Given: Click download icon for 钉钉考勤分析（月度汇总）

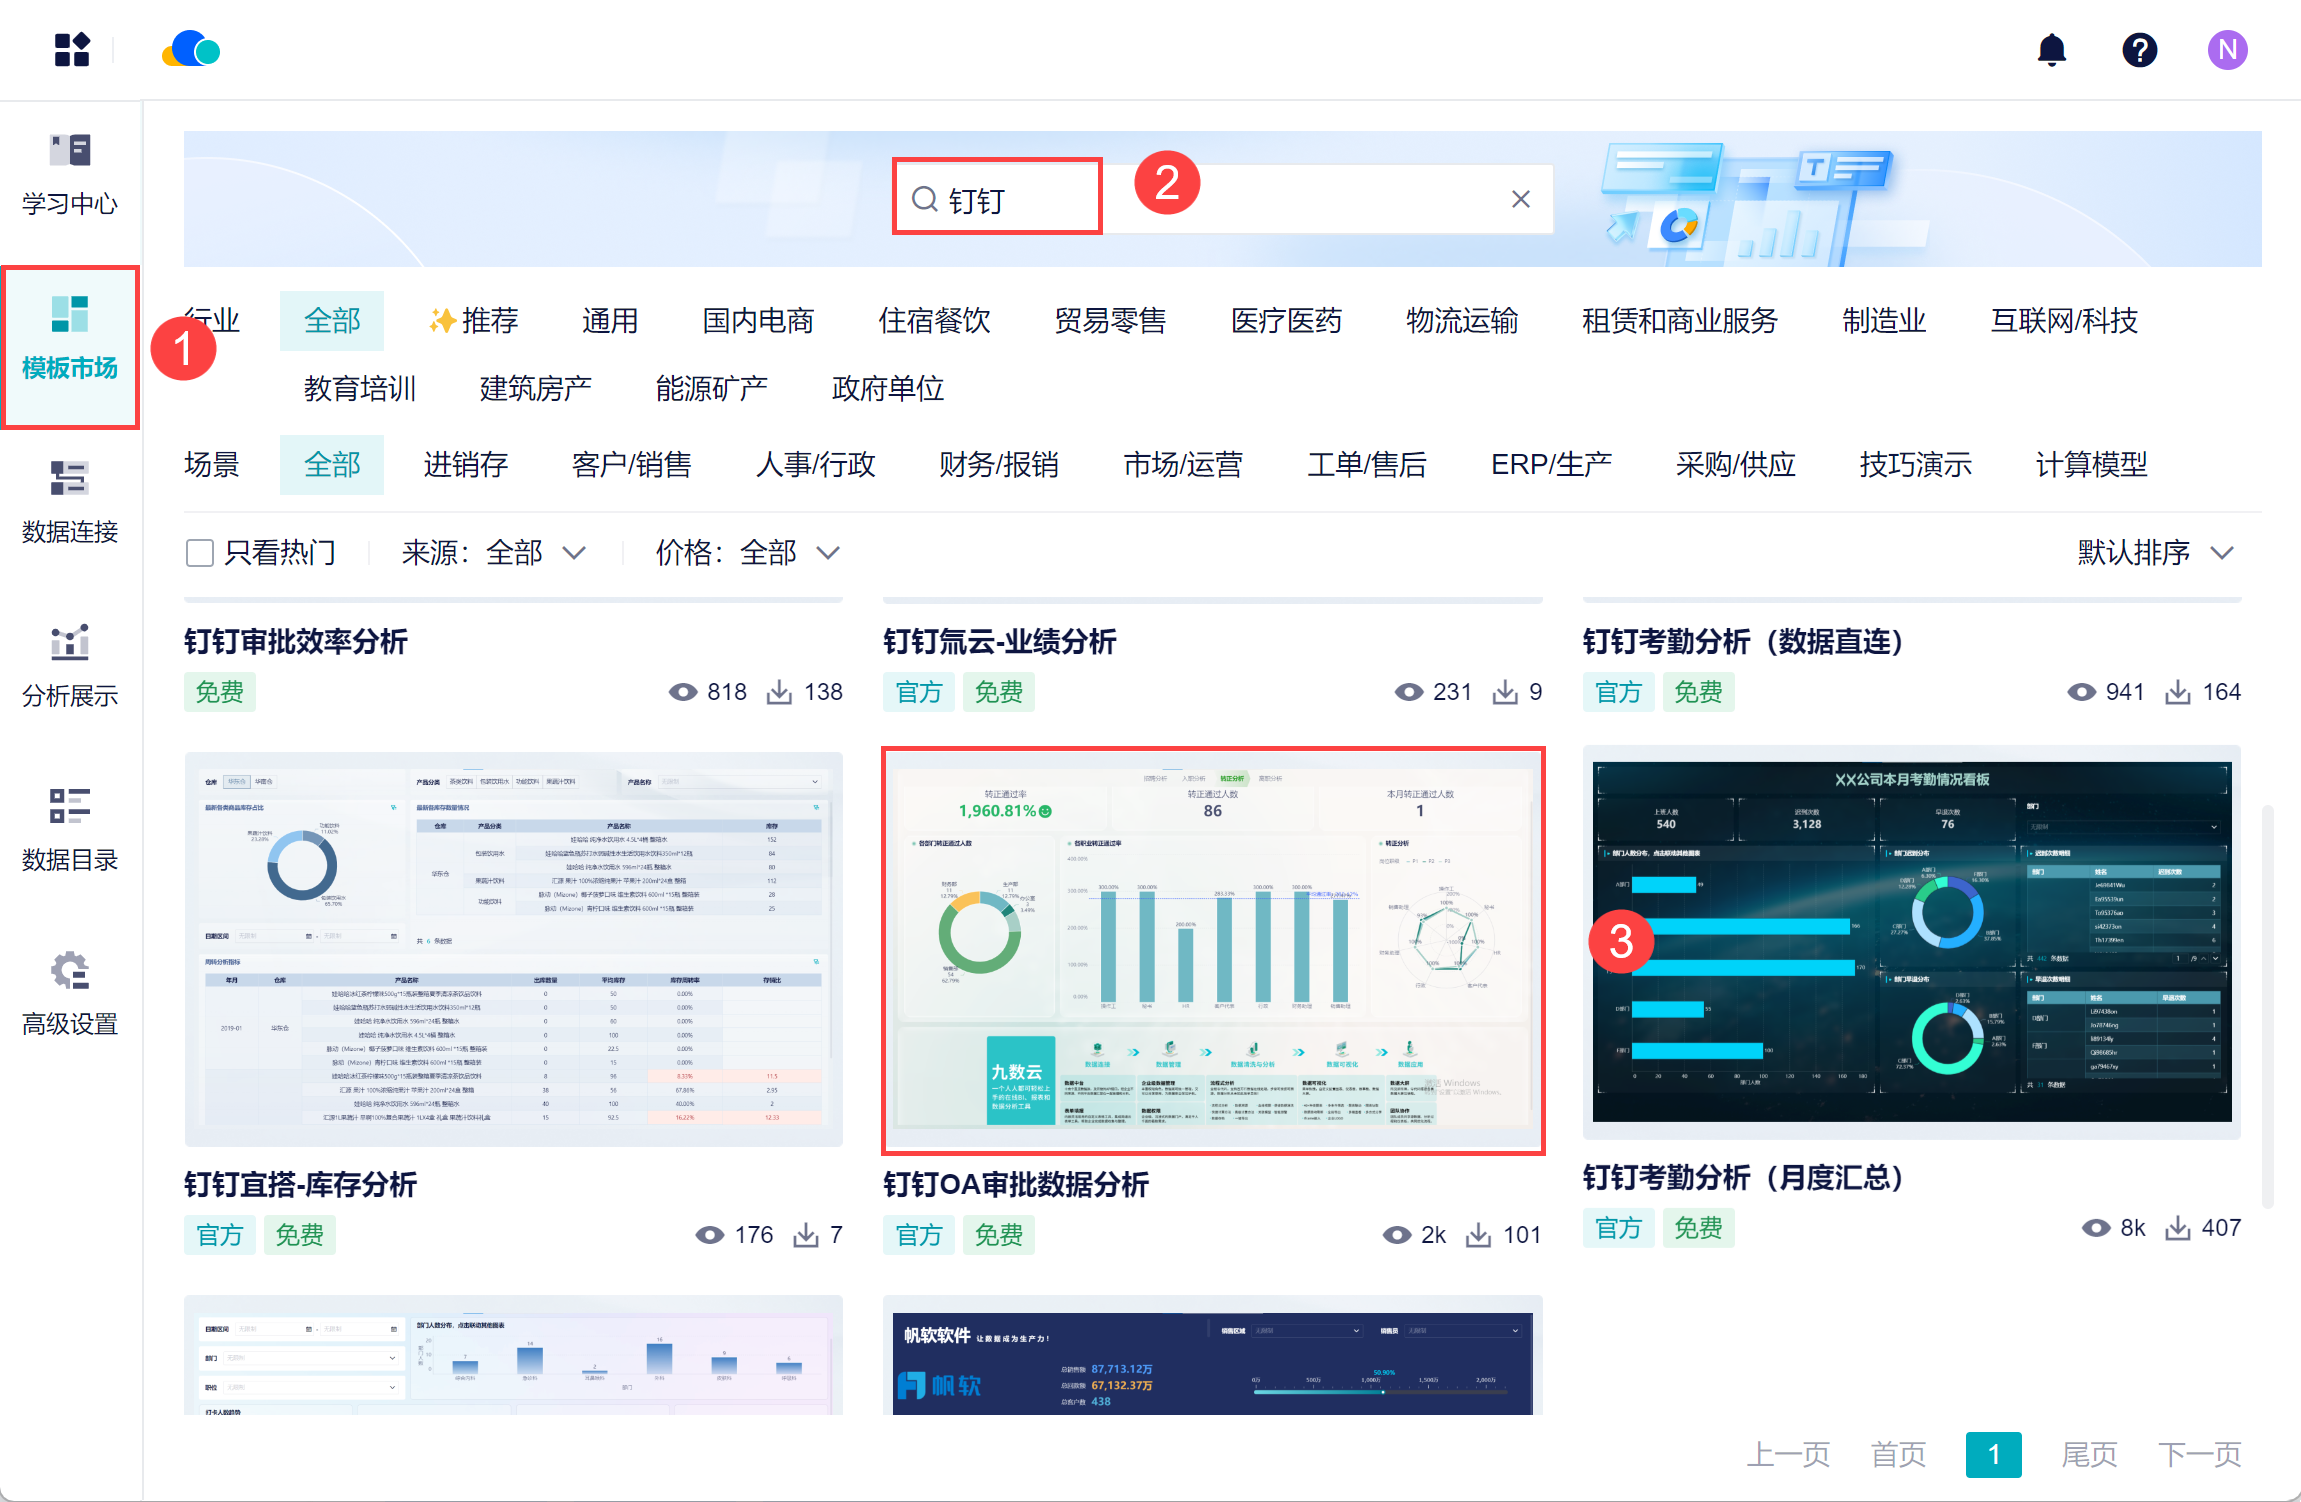Looking at the screenshot, I should [2177, 1228].
